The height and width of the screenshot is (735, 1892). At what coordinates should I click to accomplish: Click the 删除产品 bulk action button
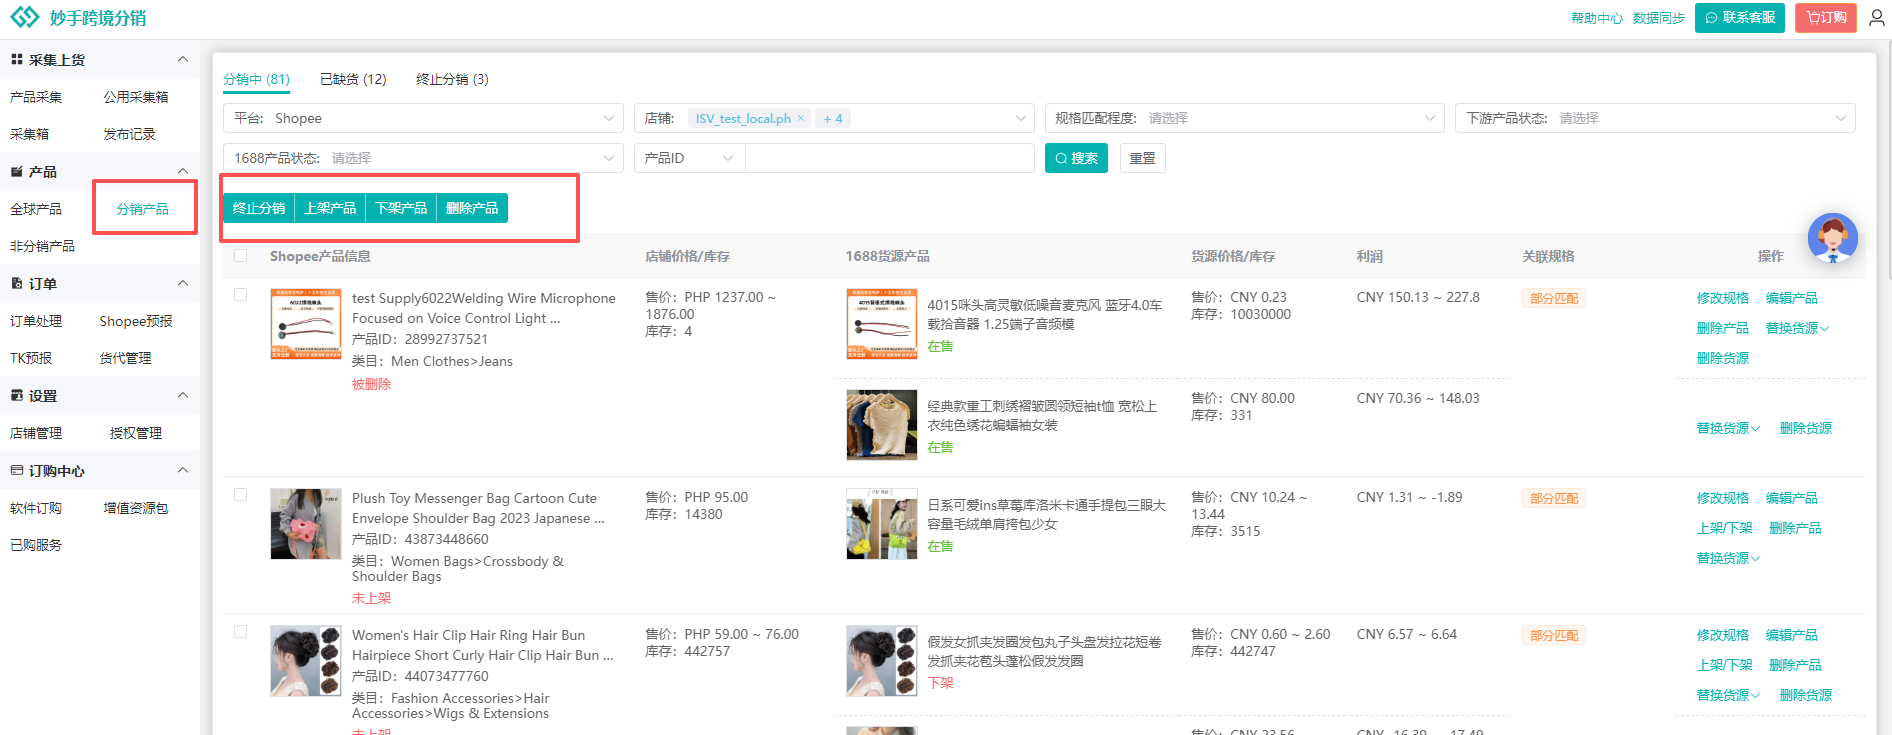pos(472,208)
